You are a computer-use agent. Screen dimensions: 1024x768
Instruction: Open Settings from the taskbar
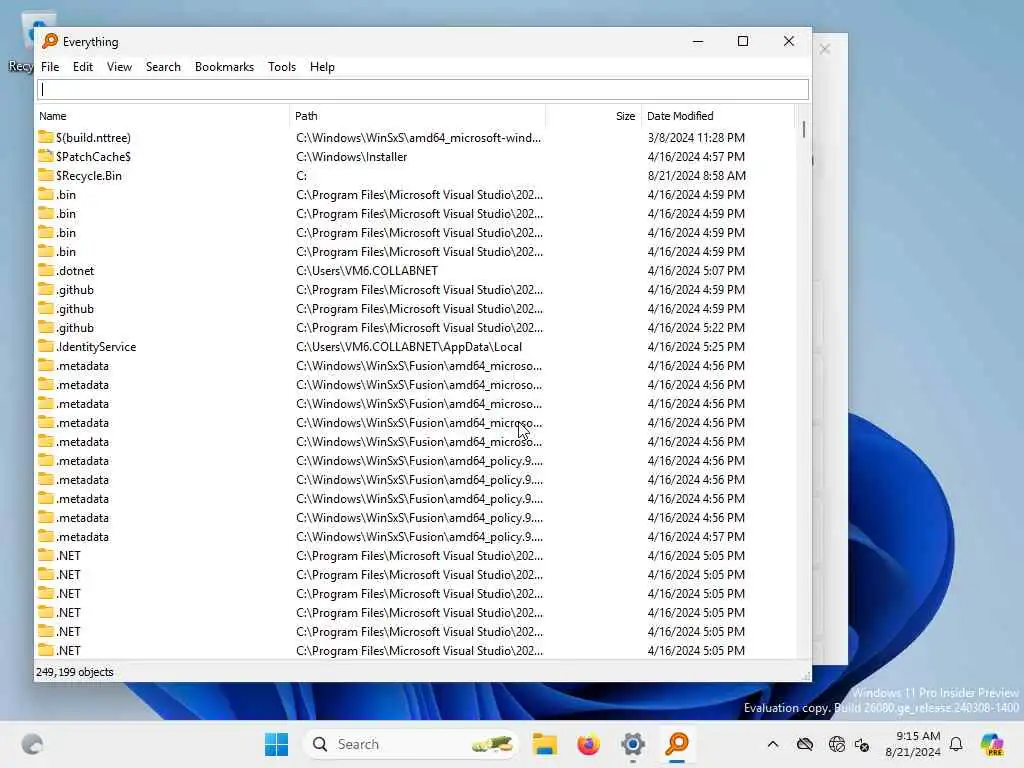pyautogui.click(x=633, y=744)
